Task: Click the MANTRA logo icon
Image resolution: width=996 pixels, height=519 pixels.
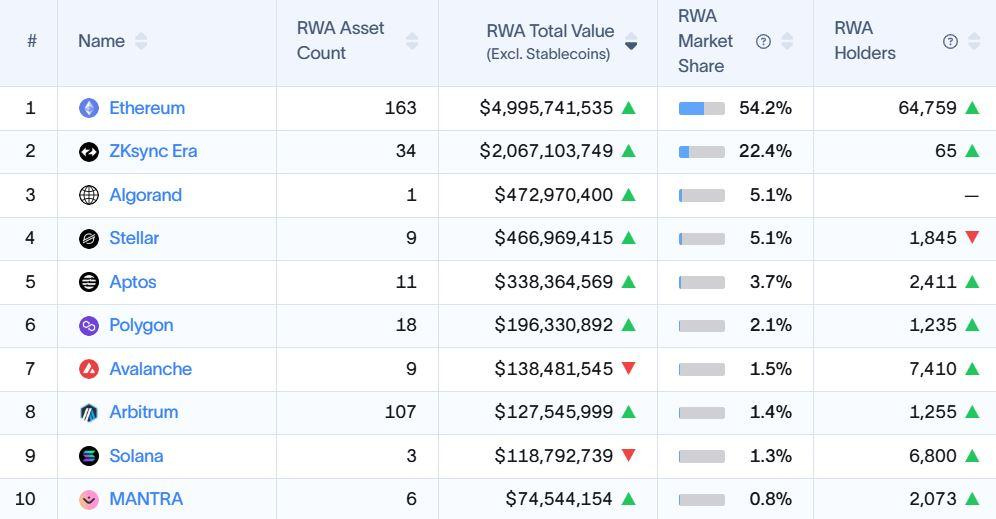Action: click(x=89, y=499)
